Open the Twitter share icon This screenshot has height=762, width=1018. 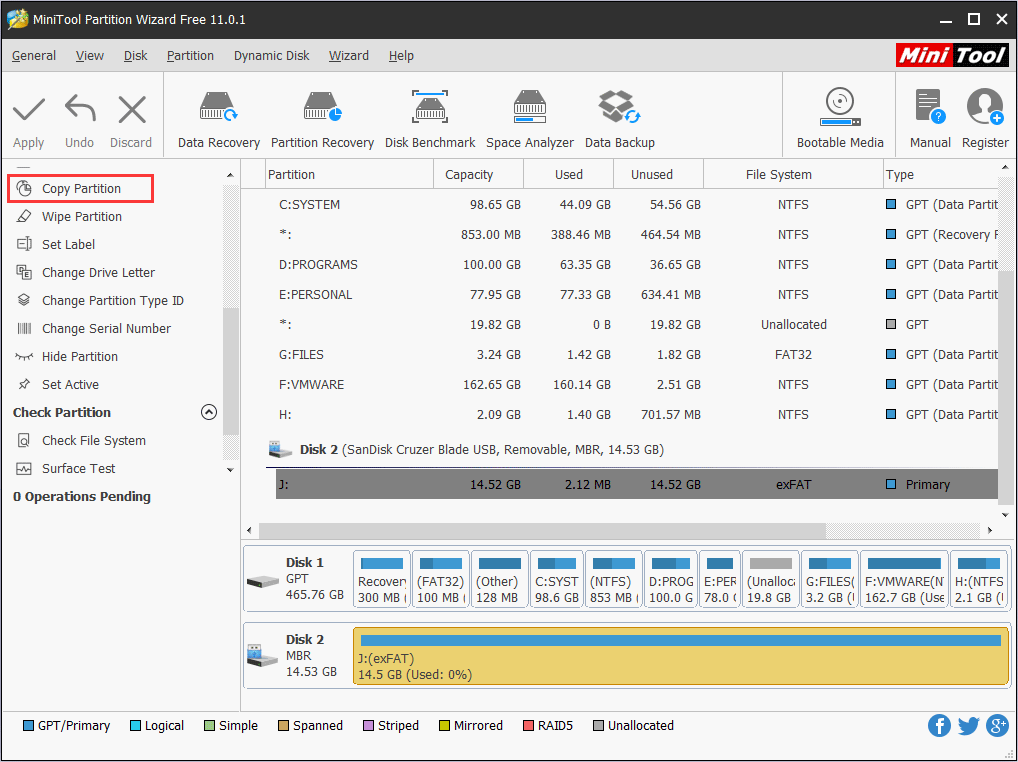[968, 726]
